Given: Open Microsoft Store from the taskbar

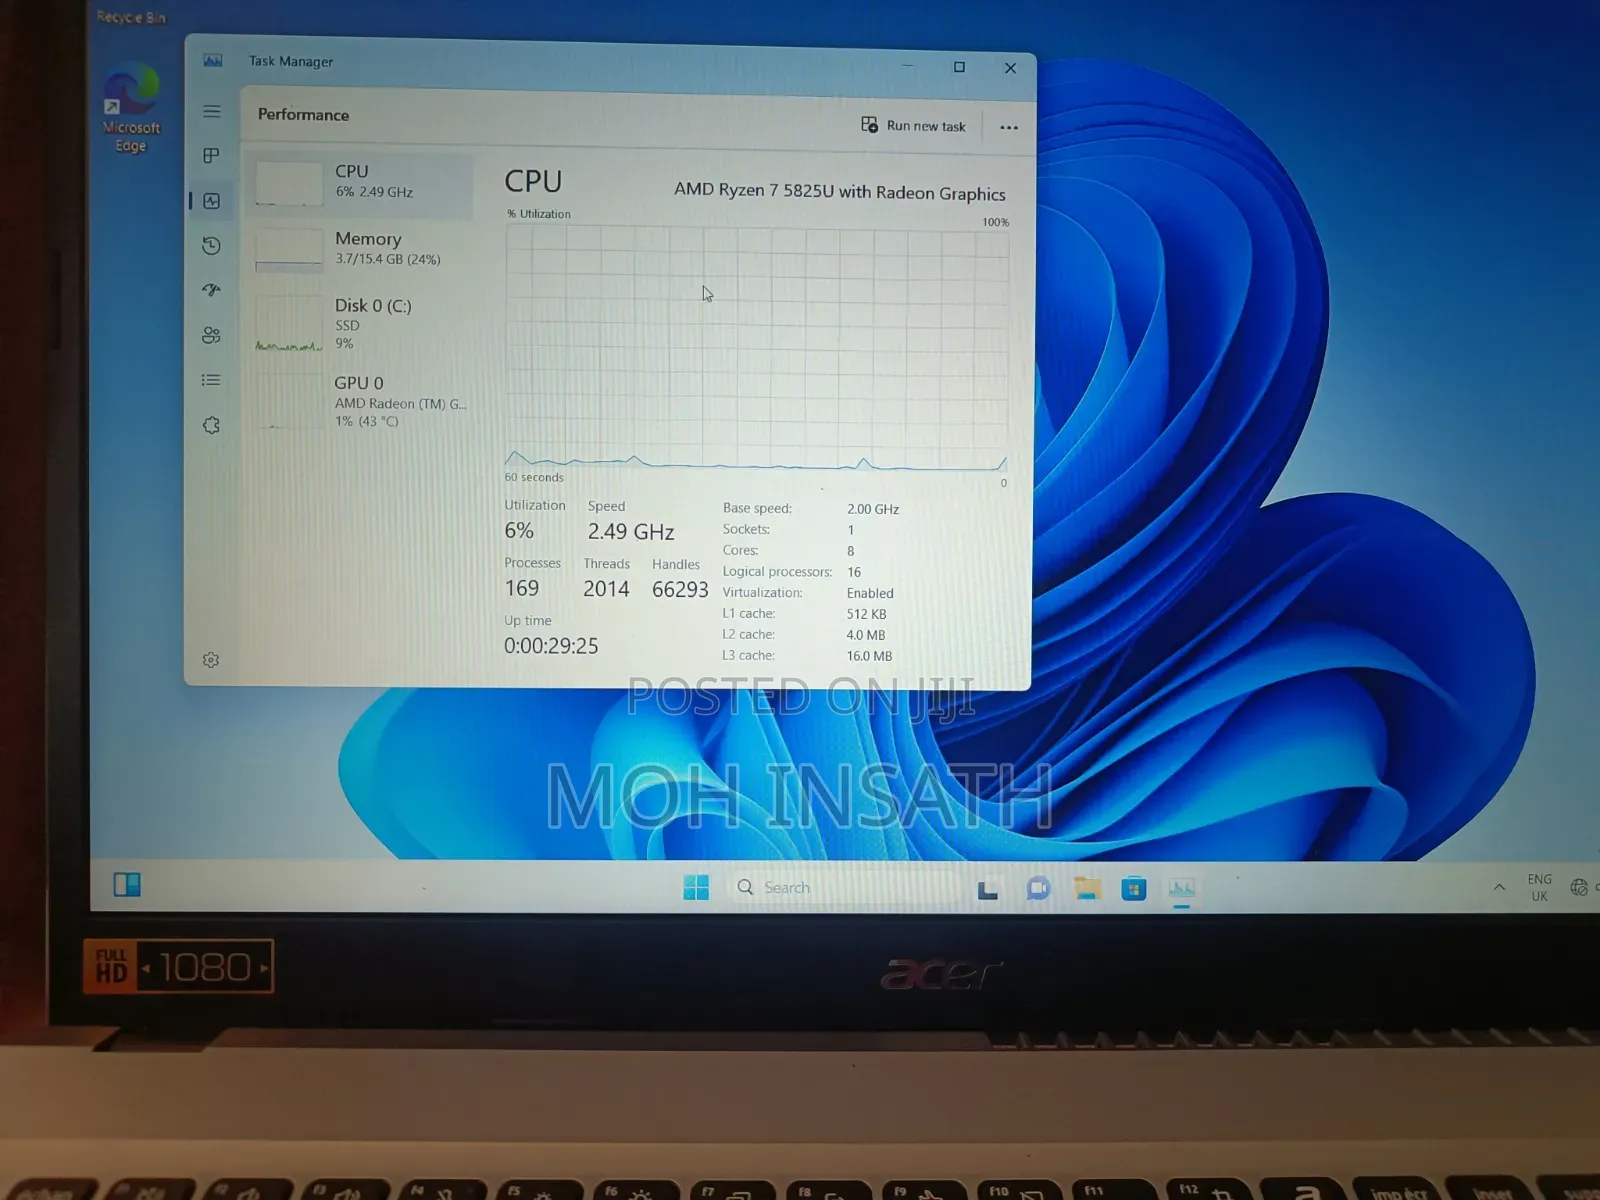Looking at the screenshot, I should 1134,888.
